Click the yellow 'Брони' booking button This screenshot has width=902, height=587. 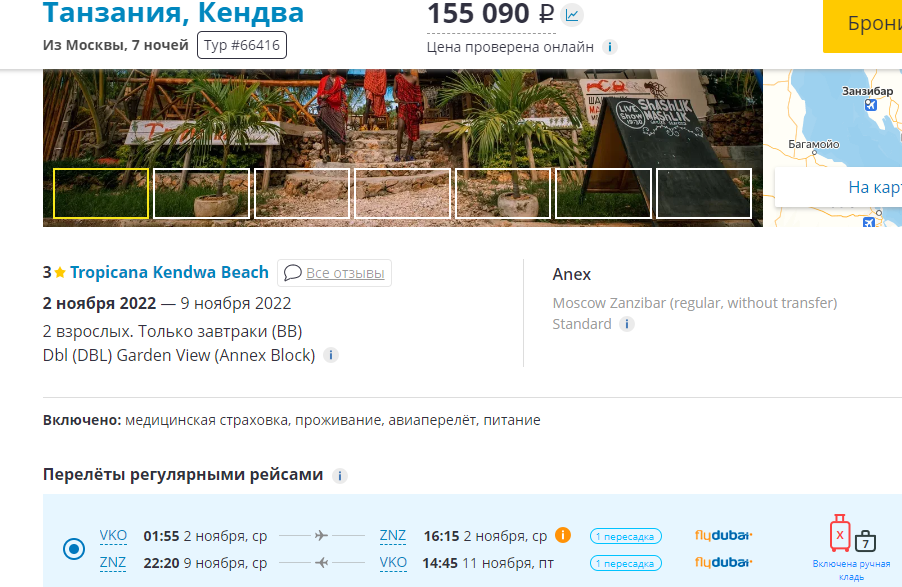(862, 26)
